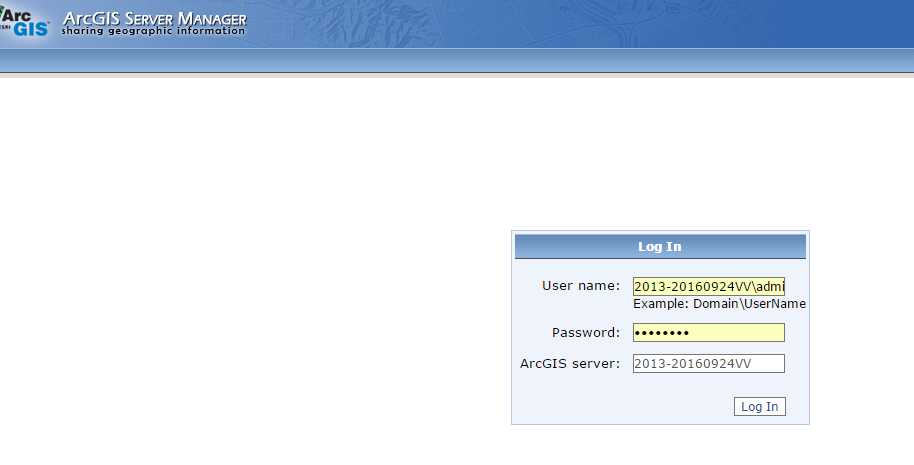Image resolution: width=914 pixels, height=465 pixels.
Task: Click the 'Example: Domain\UserName' hint text
Action: click(719, 304)
